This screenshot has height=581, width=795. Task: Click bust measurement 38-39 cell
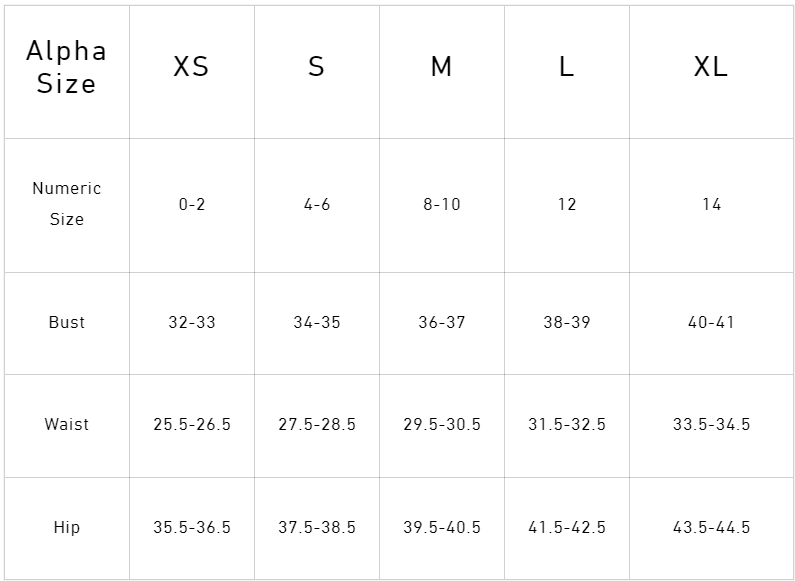tap(566, 323)
